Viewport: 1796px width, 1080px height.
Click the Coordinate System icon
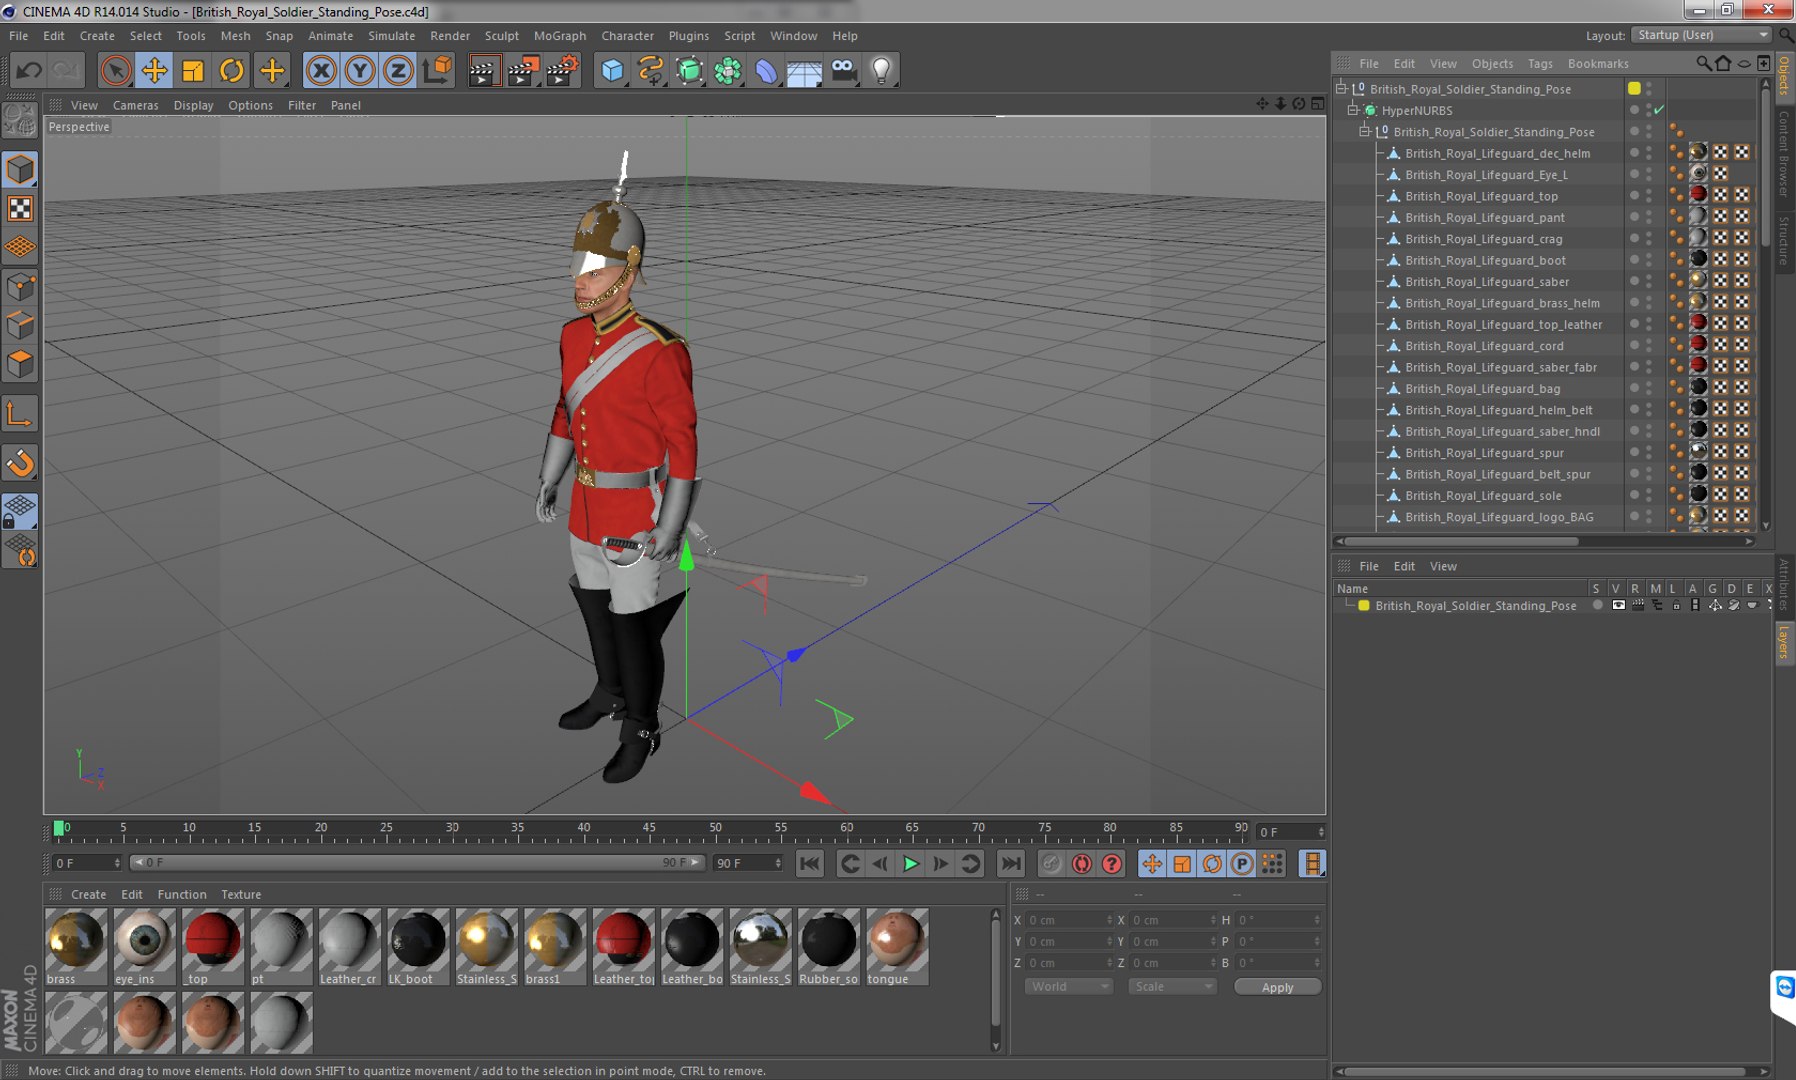[x=437, y=70]
